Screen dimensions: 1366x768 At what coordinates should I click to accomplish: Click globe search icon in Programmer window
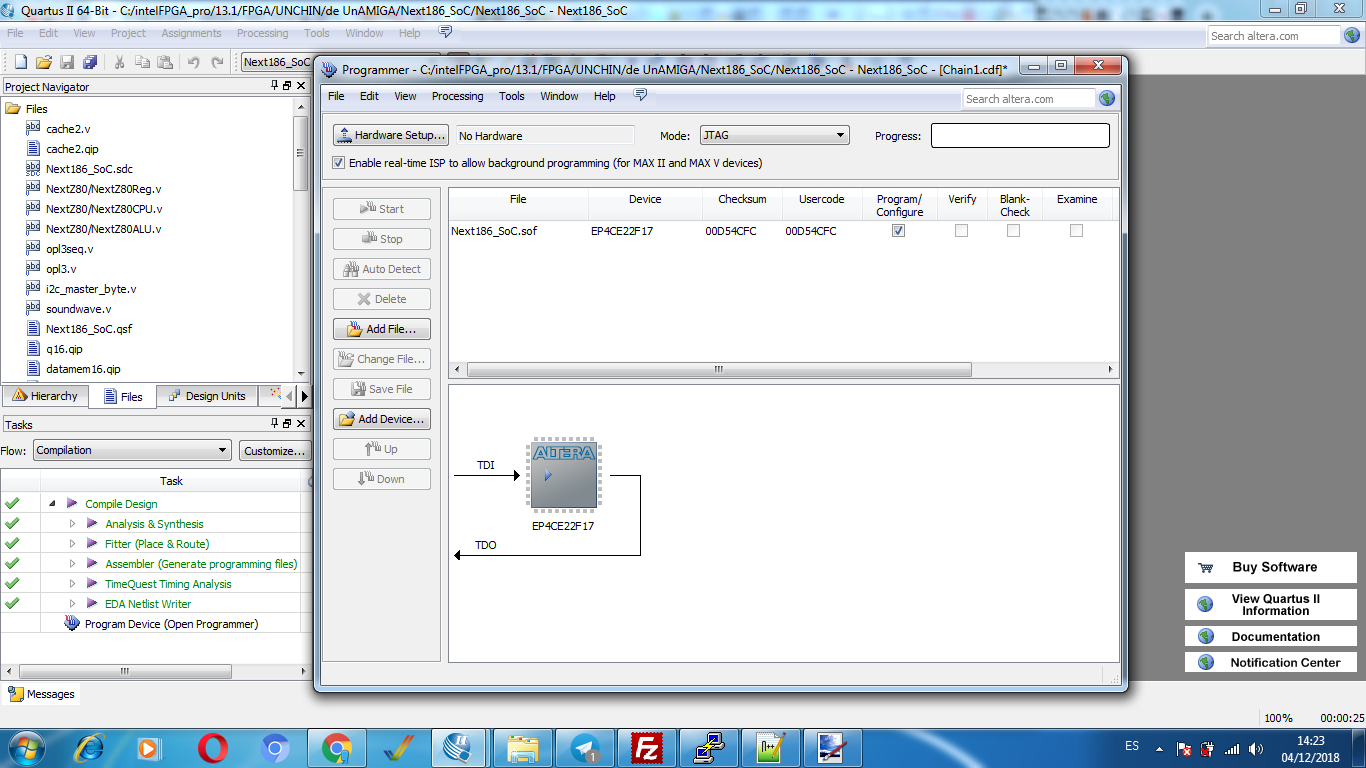(x=1107, y=98)
